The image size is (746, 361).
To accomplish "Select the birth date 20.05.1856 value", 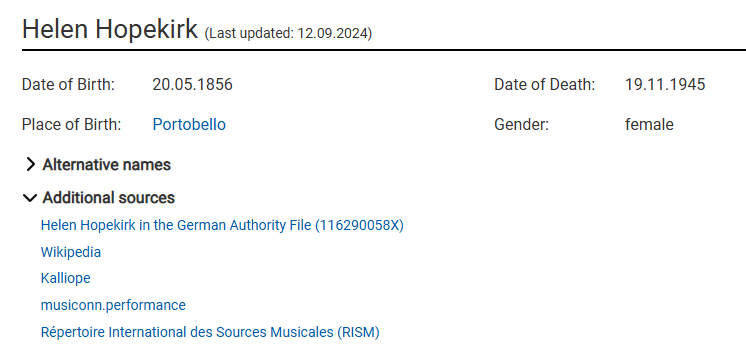I will [x=192, y=85].
